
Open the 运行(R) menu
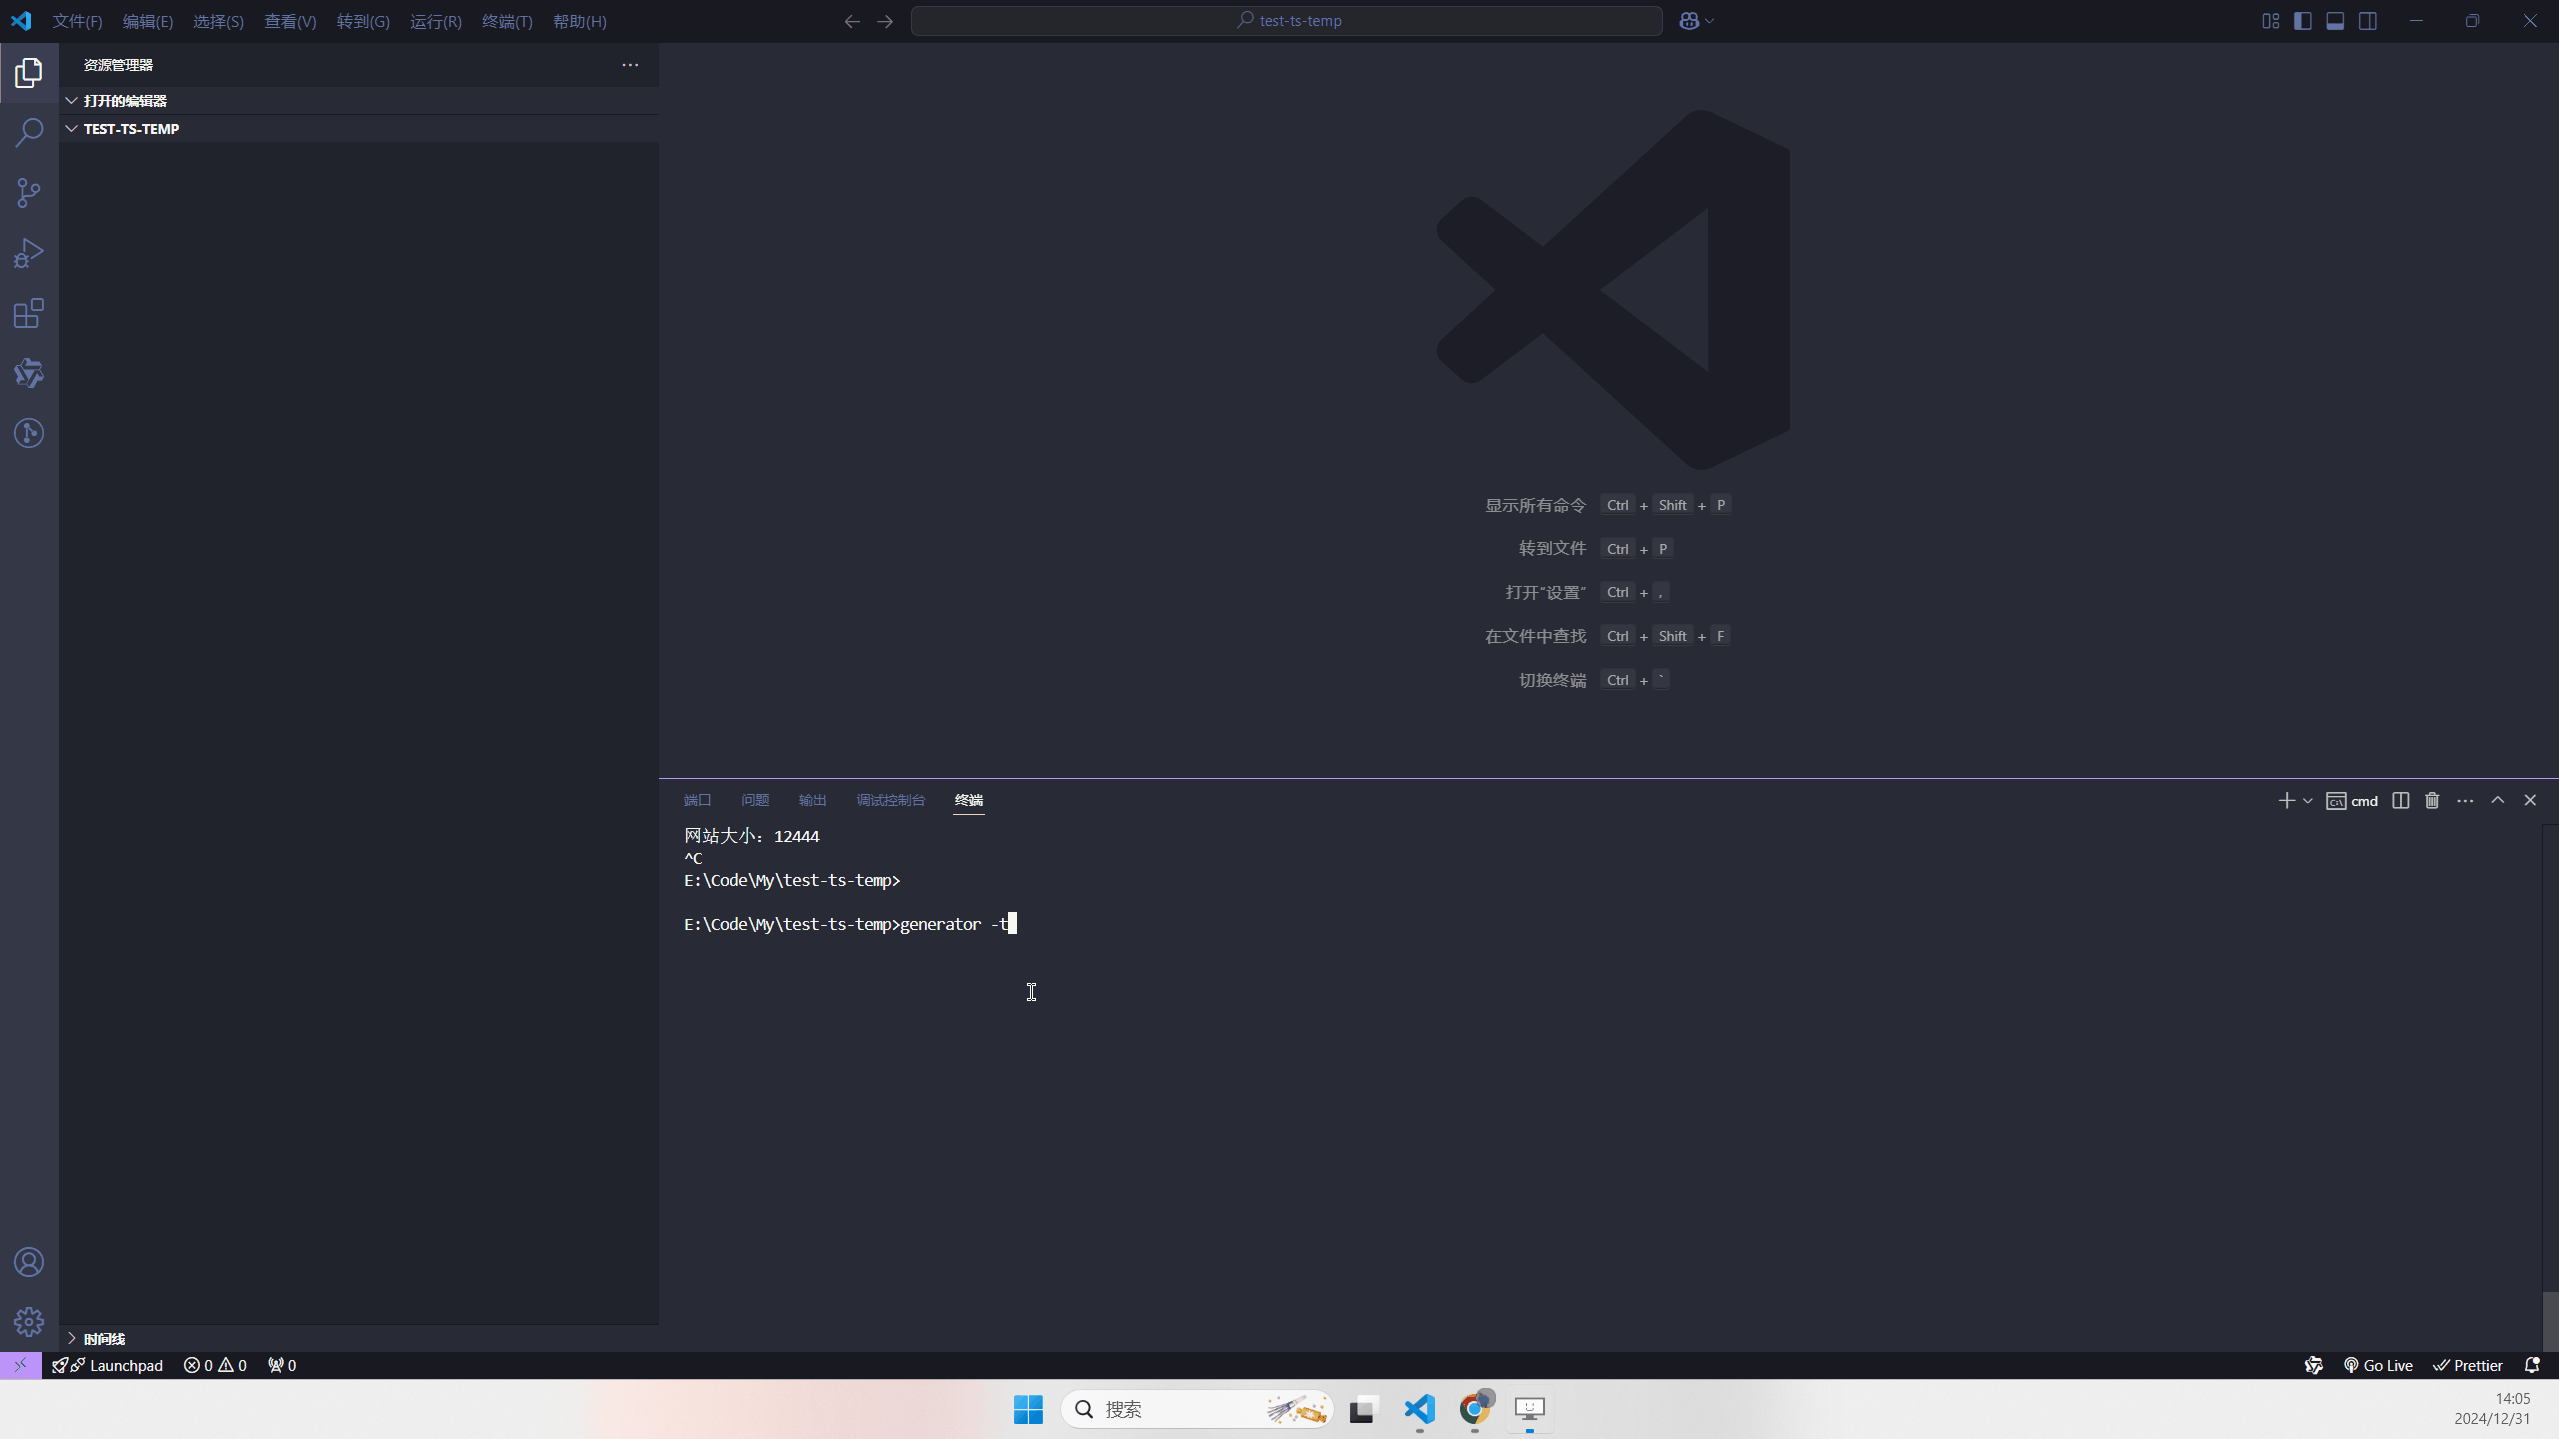click(436, 21)
